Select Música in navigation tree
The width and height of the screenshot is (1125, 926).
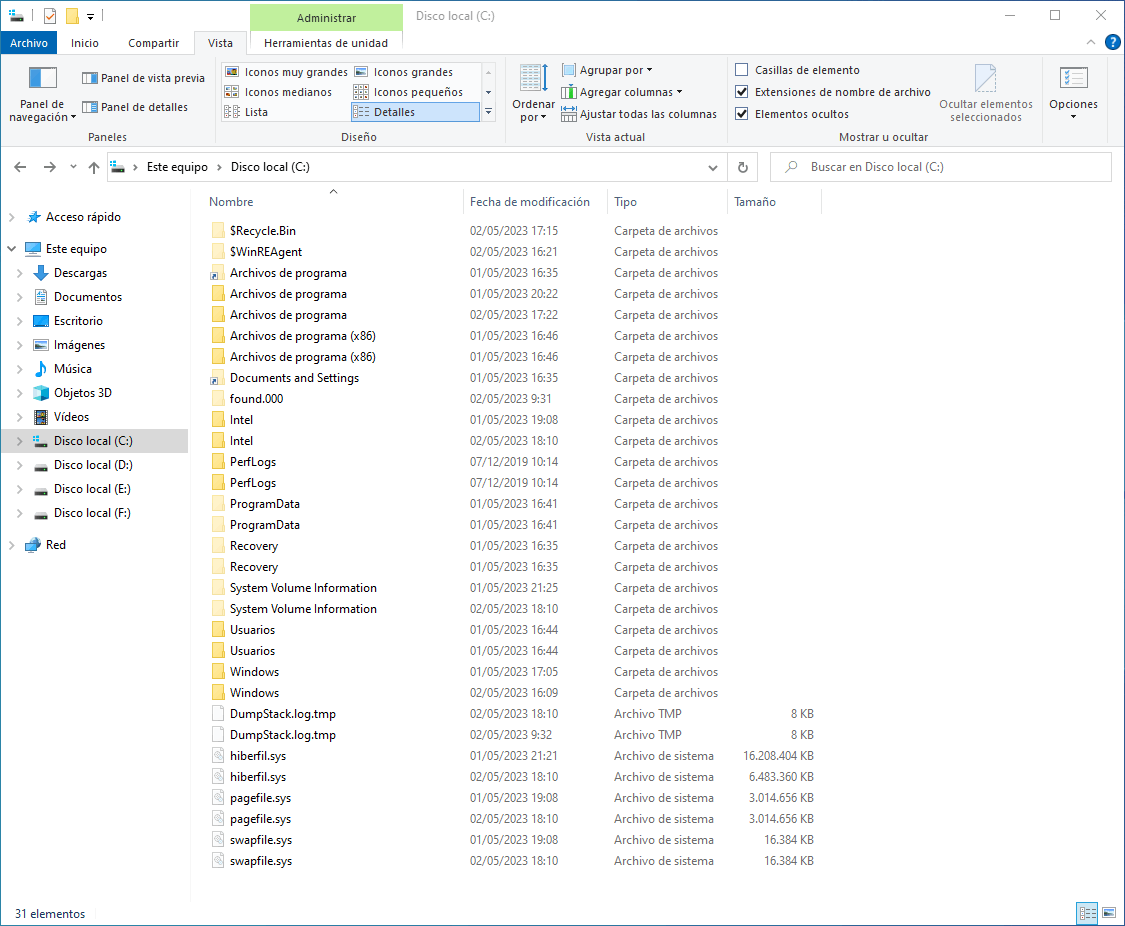[x=72, y=369]
